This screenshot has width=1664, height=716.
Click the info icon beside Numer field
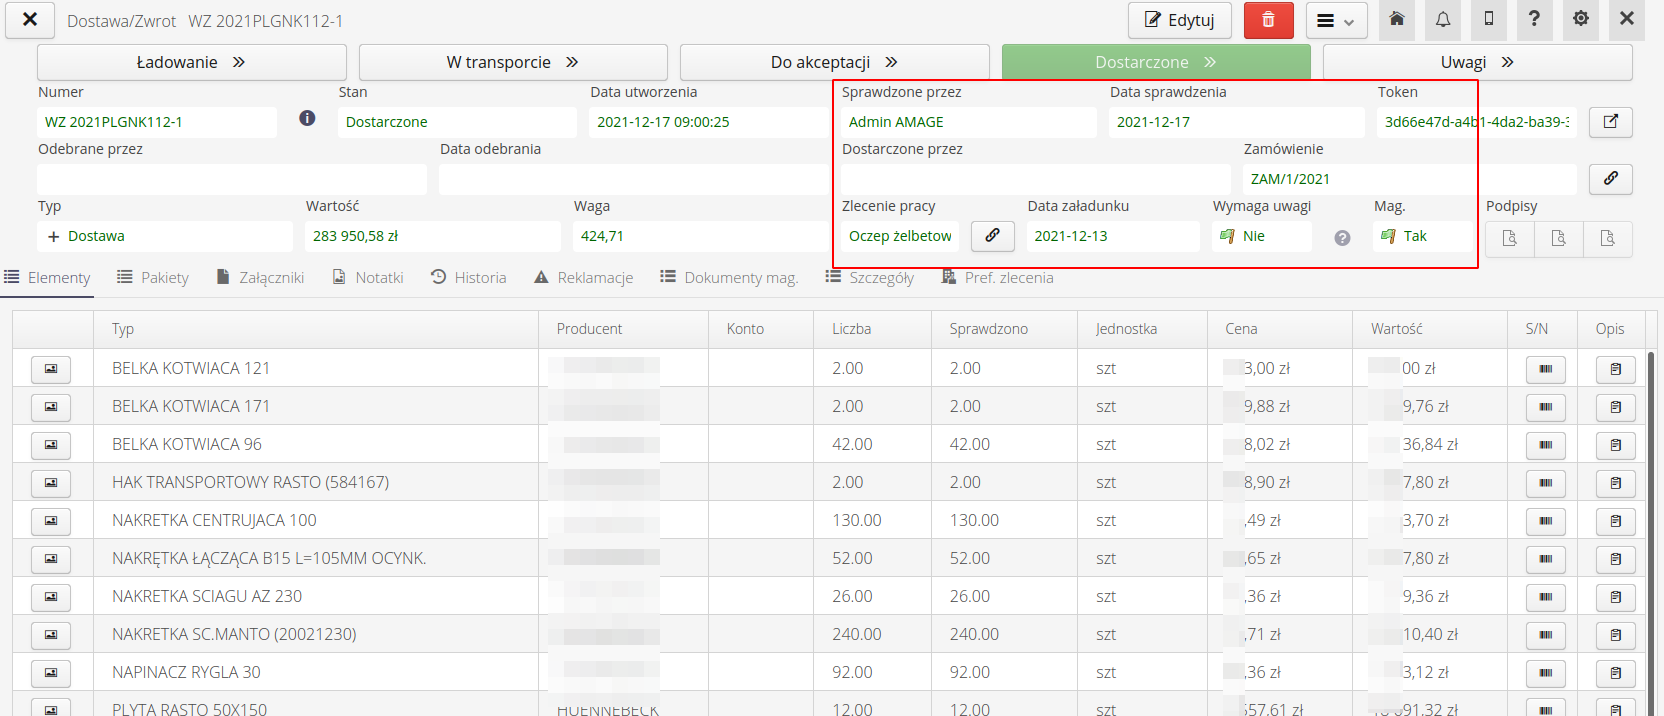tap(307, 119)
